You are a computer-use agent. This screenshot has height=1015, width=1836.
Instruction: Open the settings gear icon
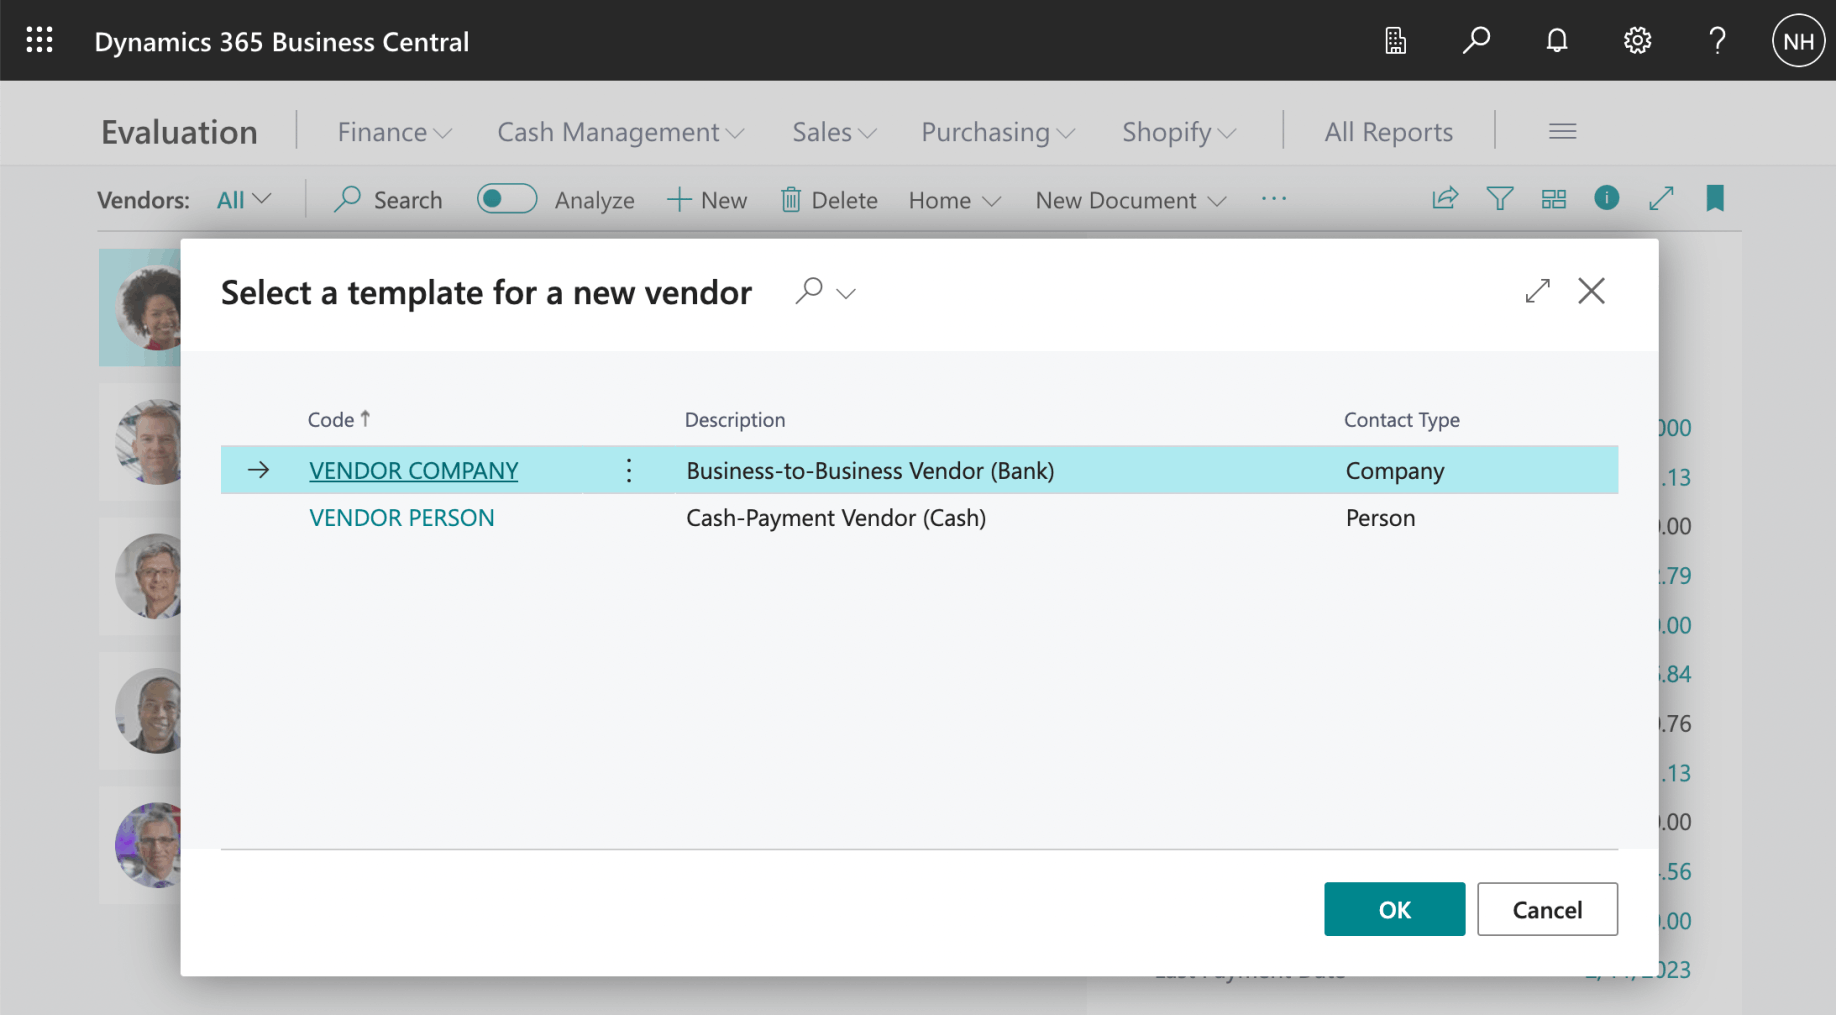(1637, 40)
